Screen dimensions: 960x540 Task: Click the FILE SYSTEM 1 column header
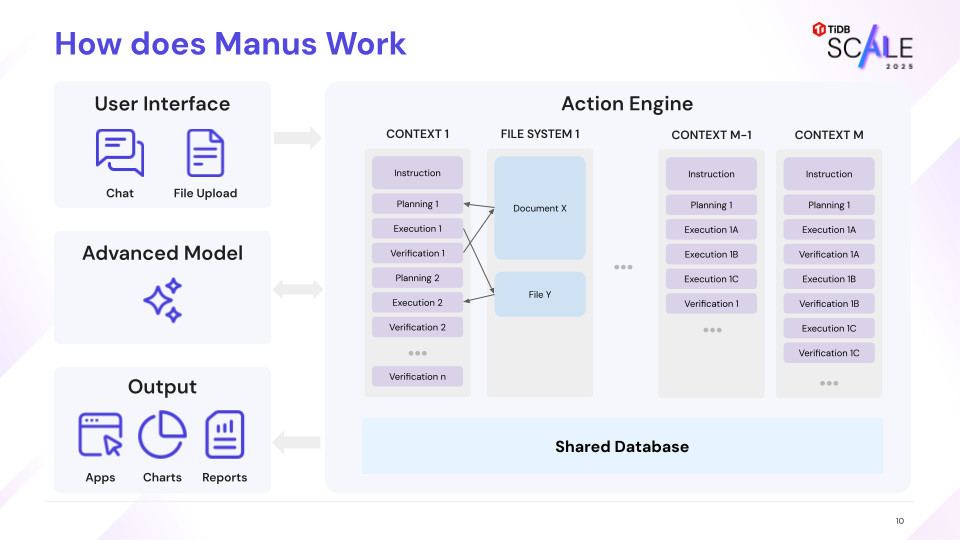540,134
